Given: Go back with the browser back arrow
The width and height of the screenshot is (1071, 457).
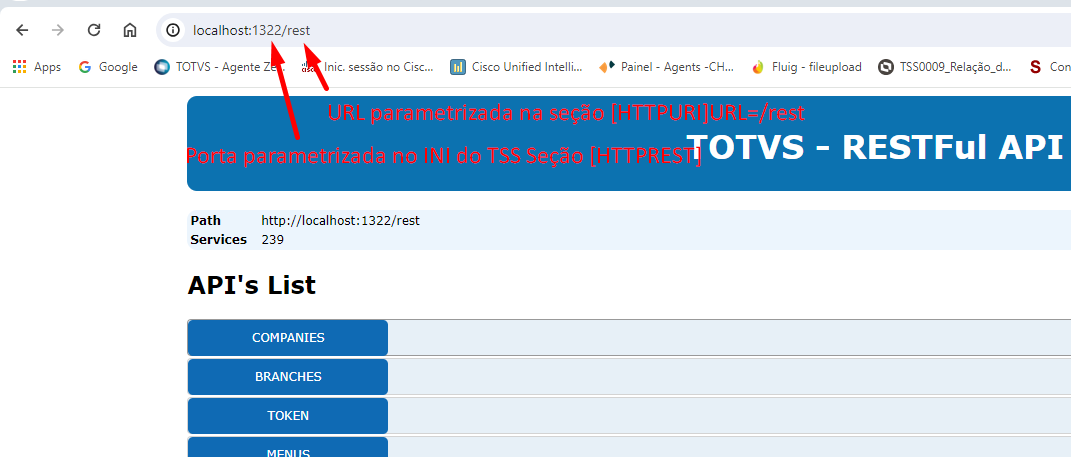Looking at the screenshot, I should (23, 30).
